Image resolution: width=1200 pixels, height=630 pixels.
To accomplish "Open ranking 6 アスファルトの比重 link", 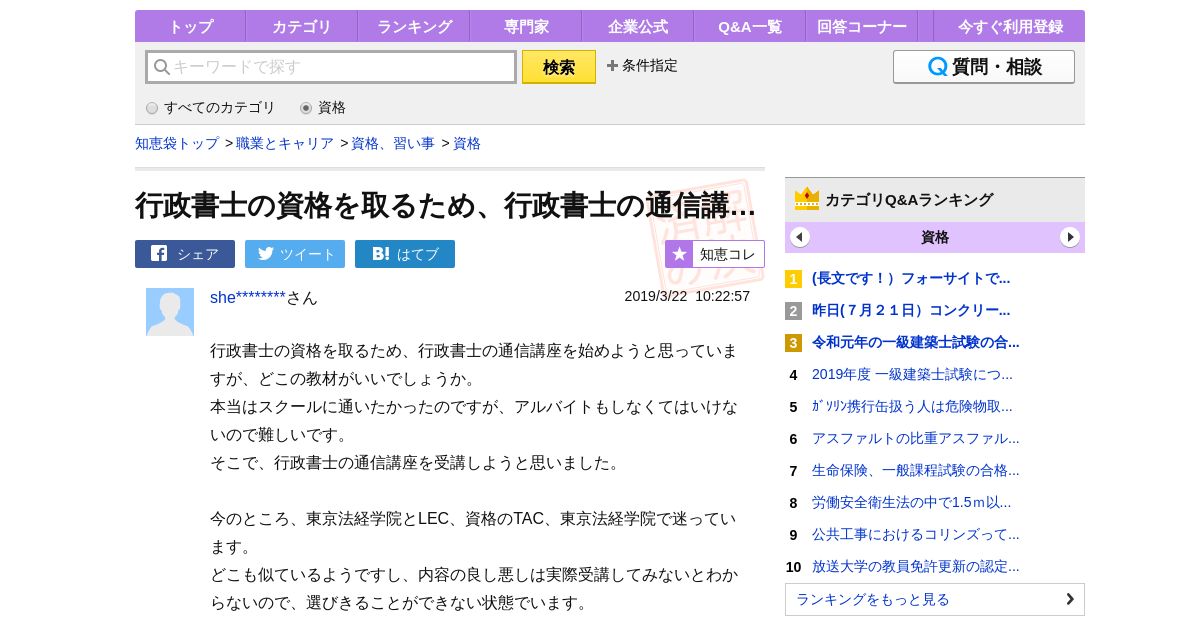I will click(x=916, y=438).
